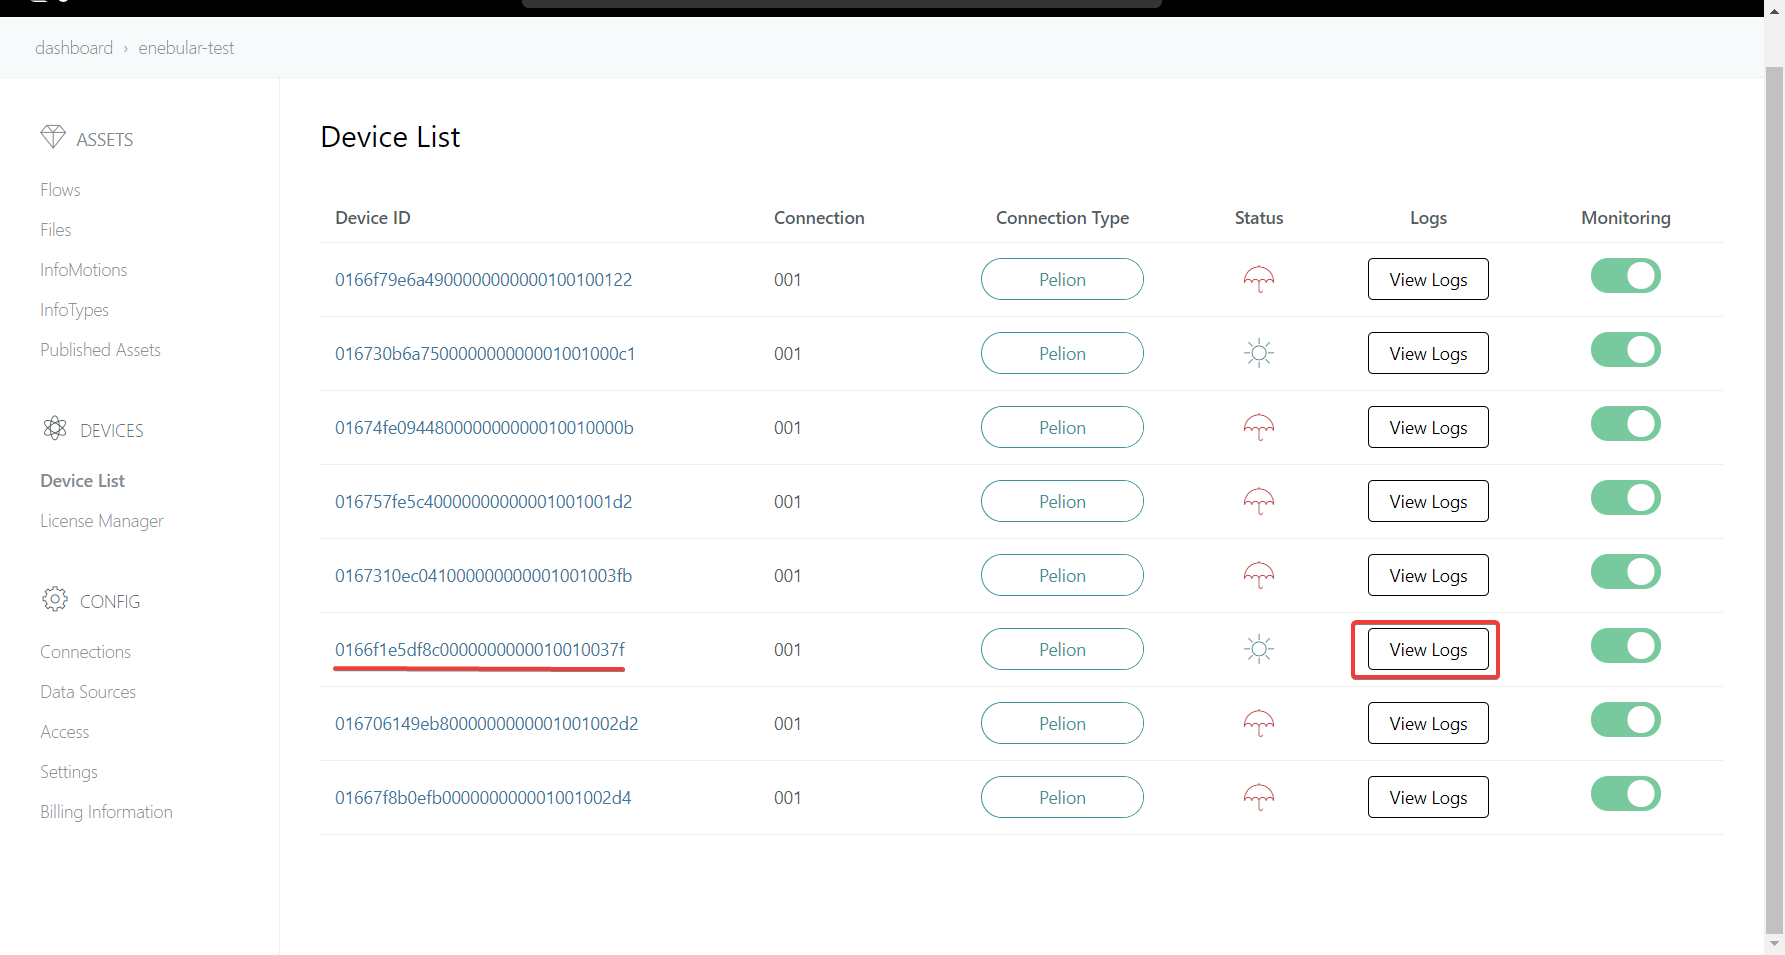Click the Pelion button in the first row

tap(1061, 279)
